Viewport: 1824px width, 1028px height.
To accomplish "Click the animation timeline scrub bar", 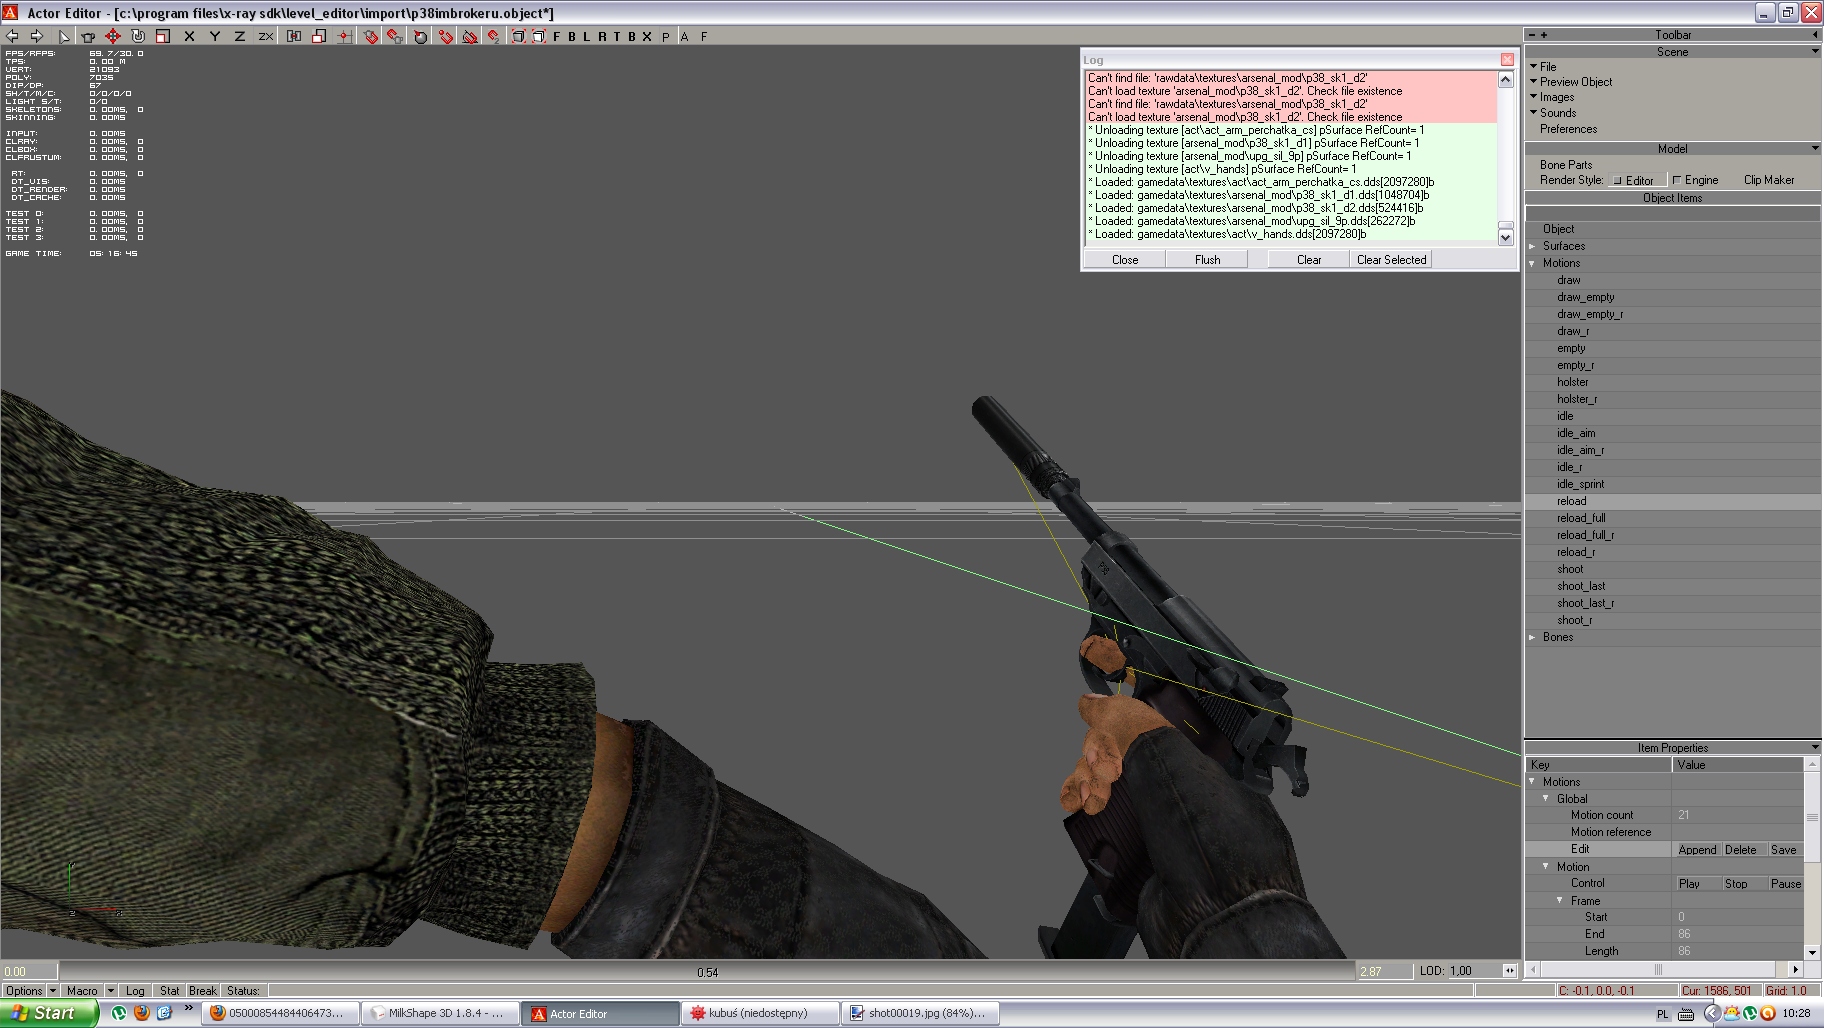I will click(706, 971).
